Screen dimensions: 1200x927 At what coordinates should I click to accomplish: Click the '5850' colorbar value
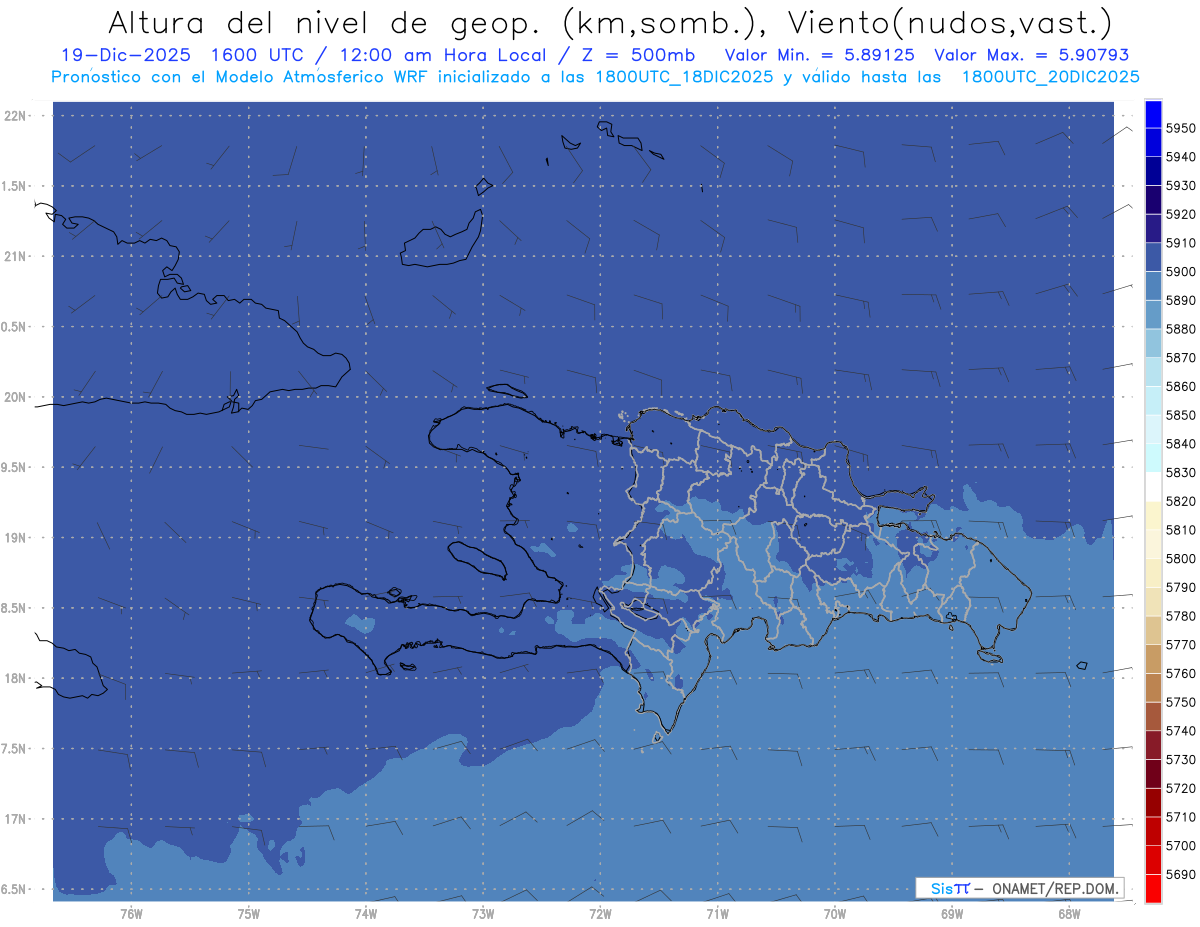pos(1180,415)
